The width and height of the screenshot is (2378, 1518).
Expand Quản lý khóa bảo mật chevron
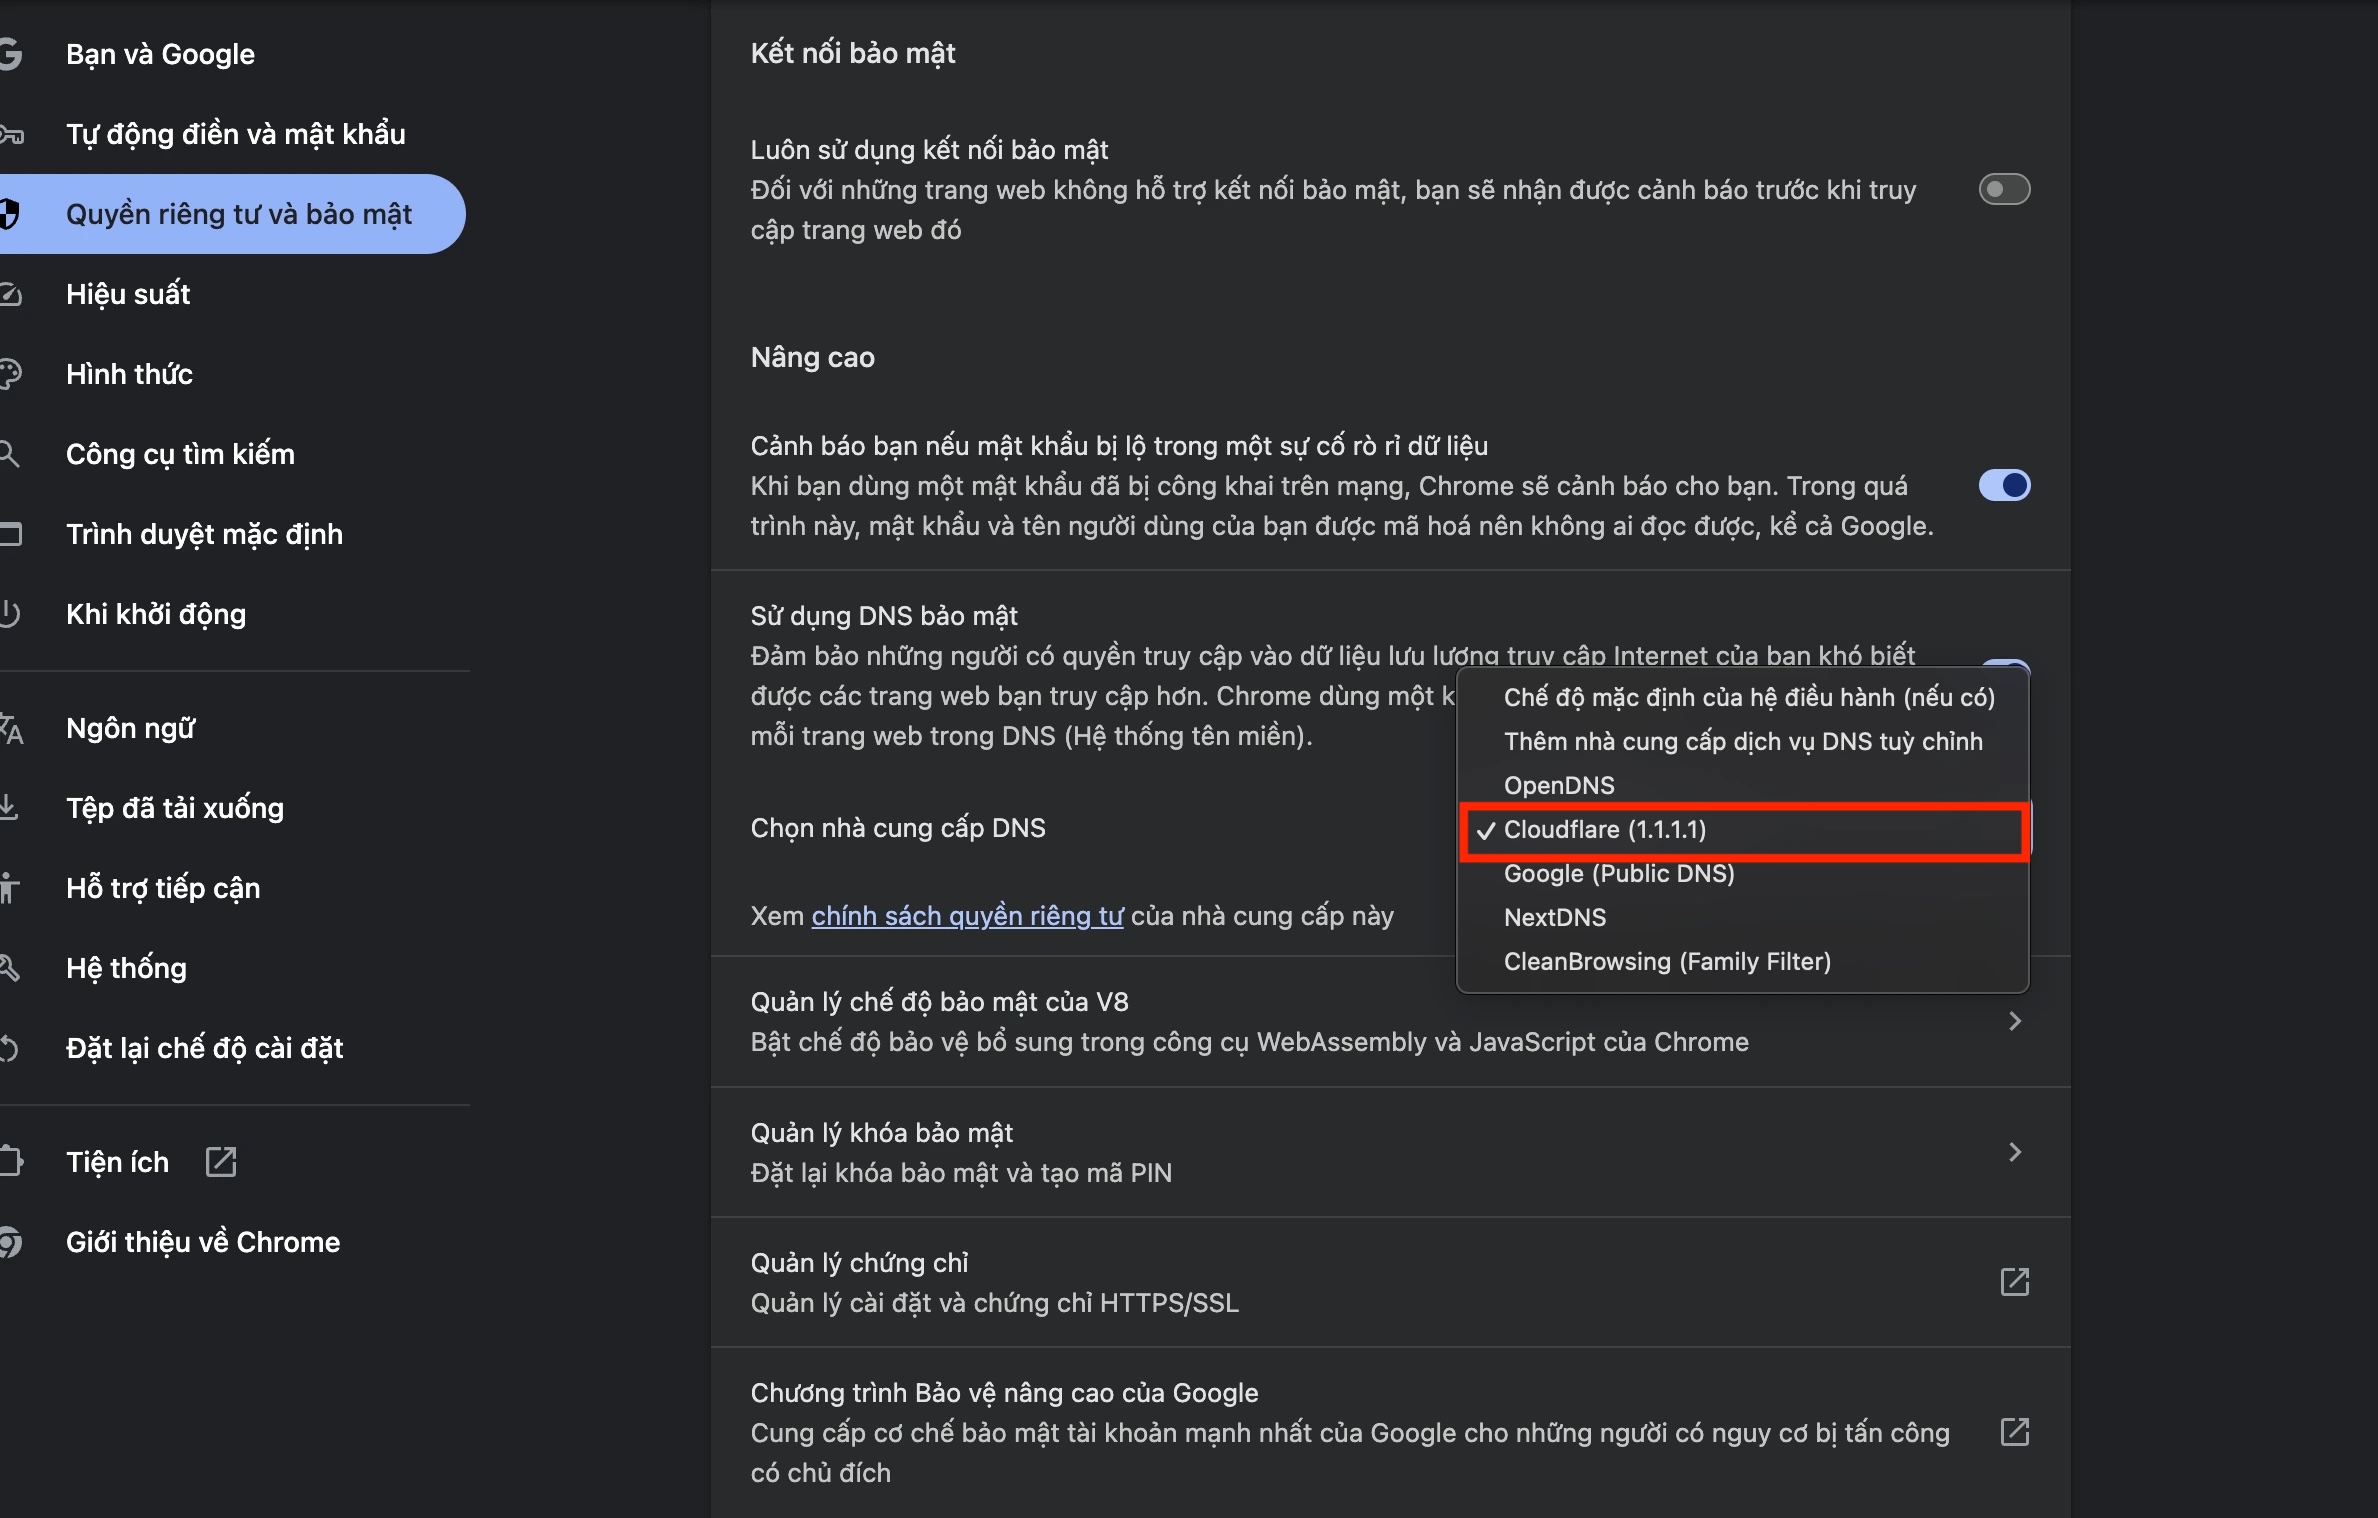click(2015, 1152)
